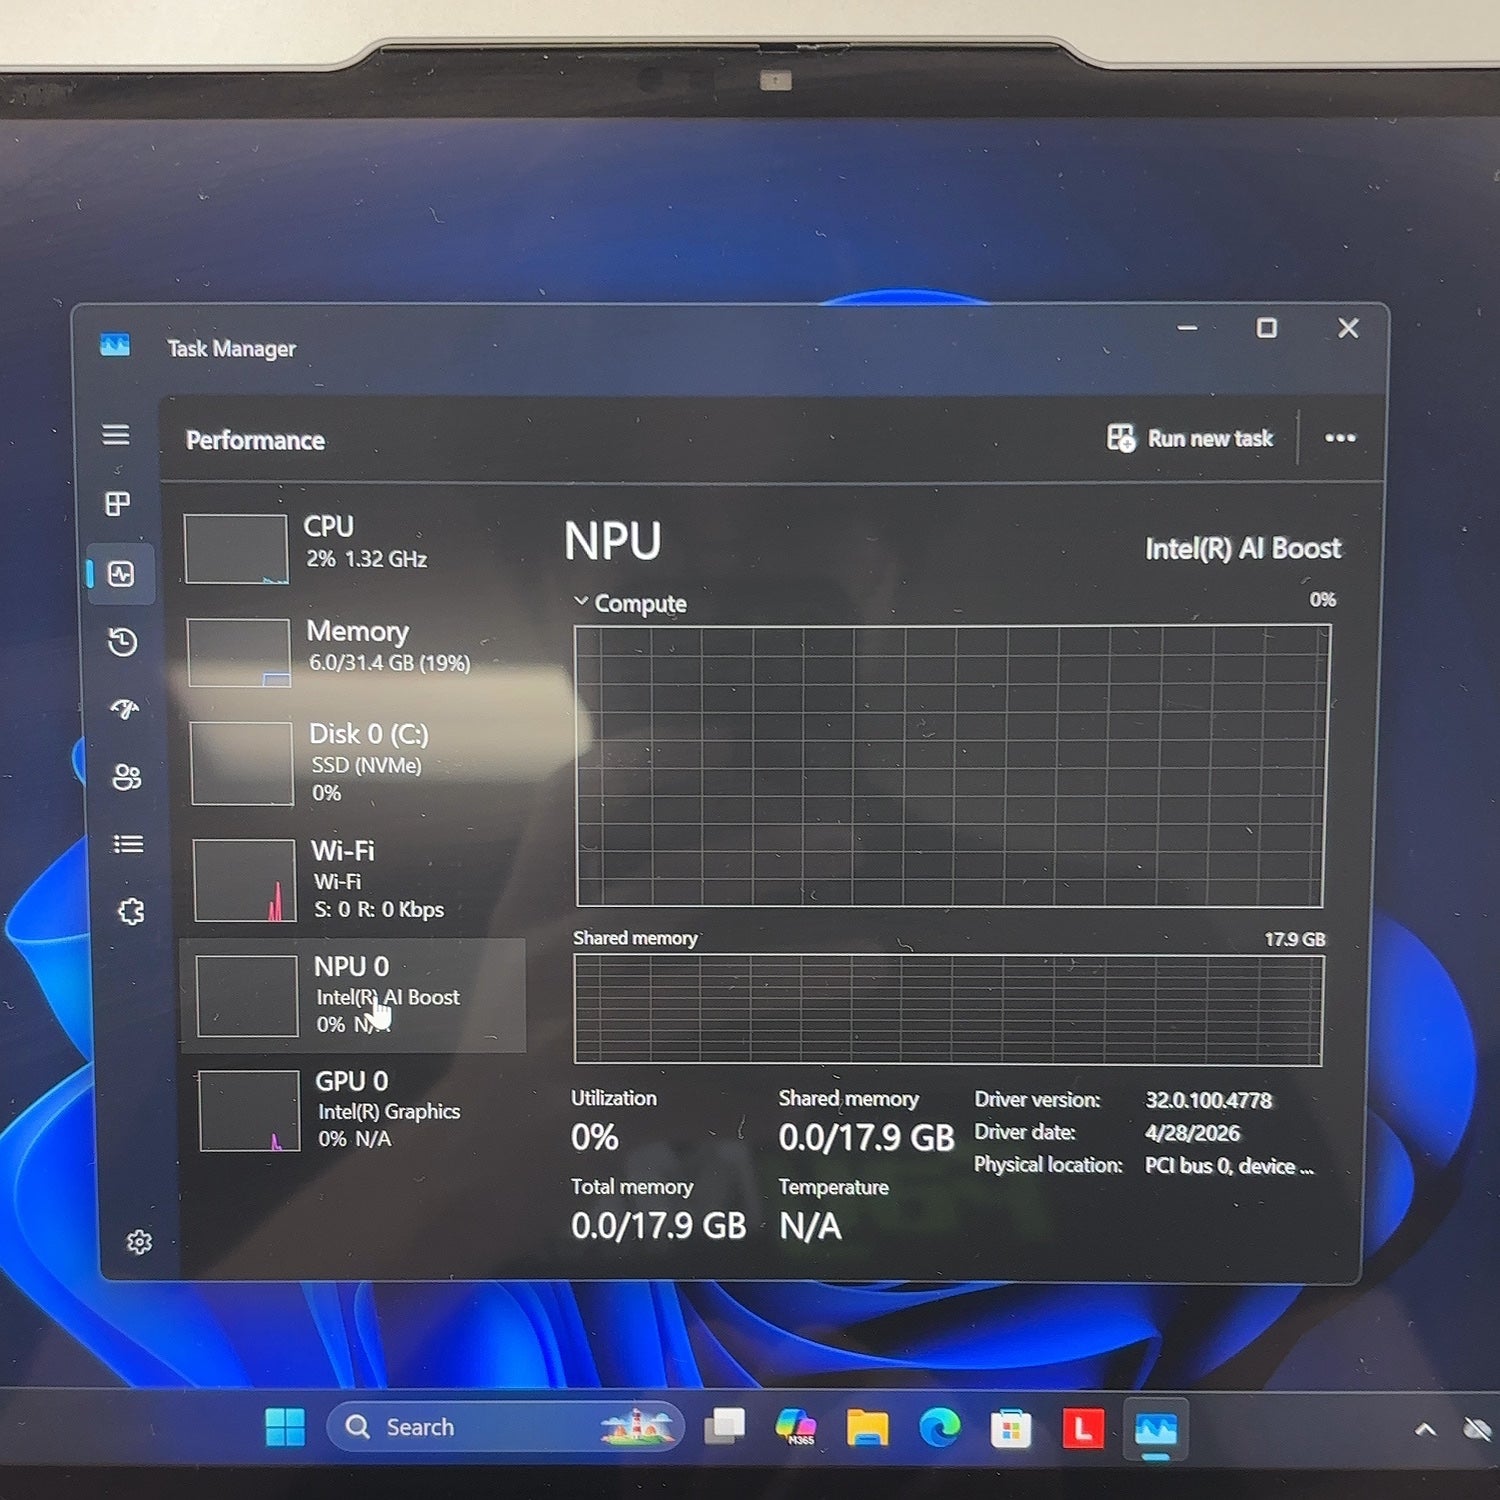Click the Intel(R) AI Boost heading text
Screen dimensions: 1500x1500
[1243, 549]
